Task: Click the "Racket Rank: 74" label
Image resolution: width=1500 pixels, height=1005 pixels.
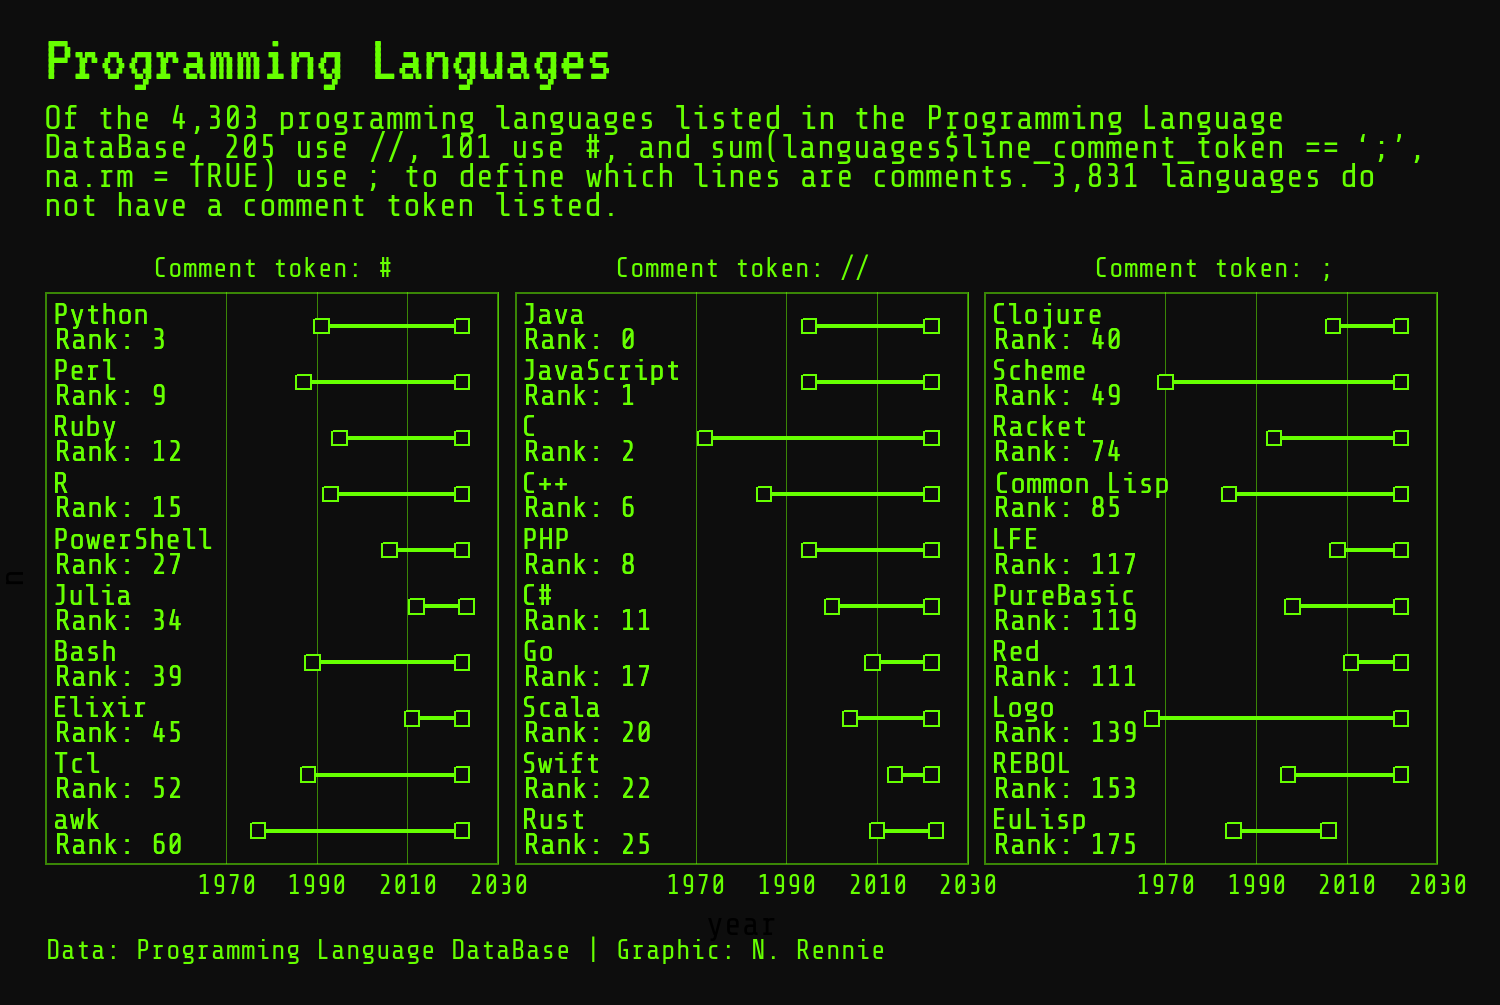Action: (x=1057, y=439)
